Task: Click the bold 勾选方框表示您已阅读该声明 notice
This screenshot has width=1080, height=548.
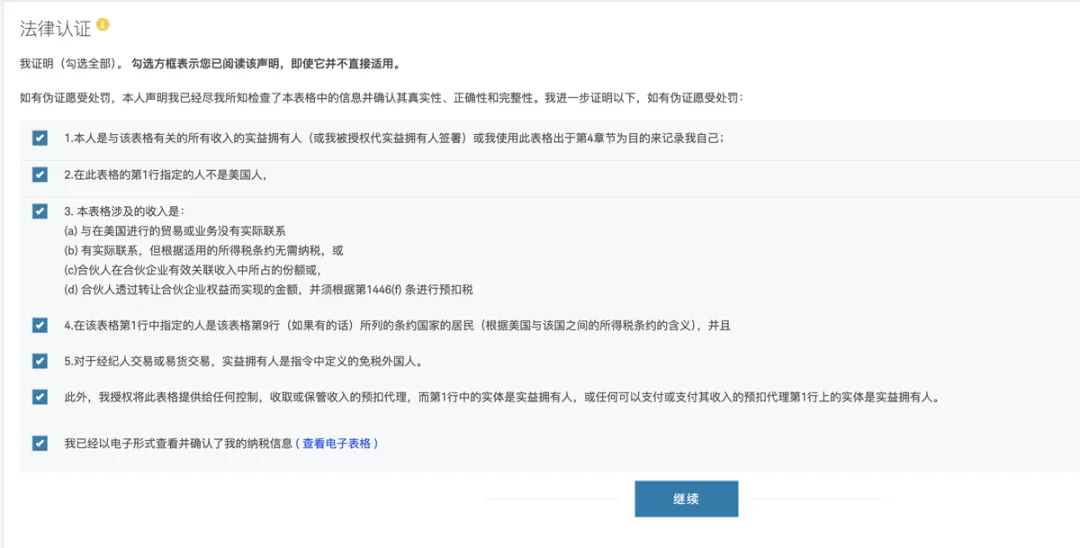Action: pyautogui.click(x=265, y=64)
